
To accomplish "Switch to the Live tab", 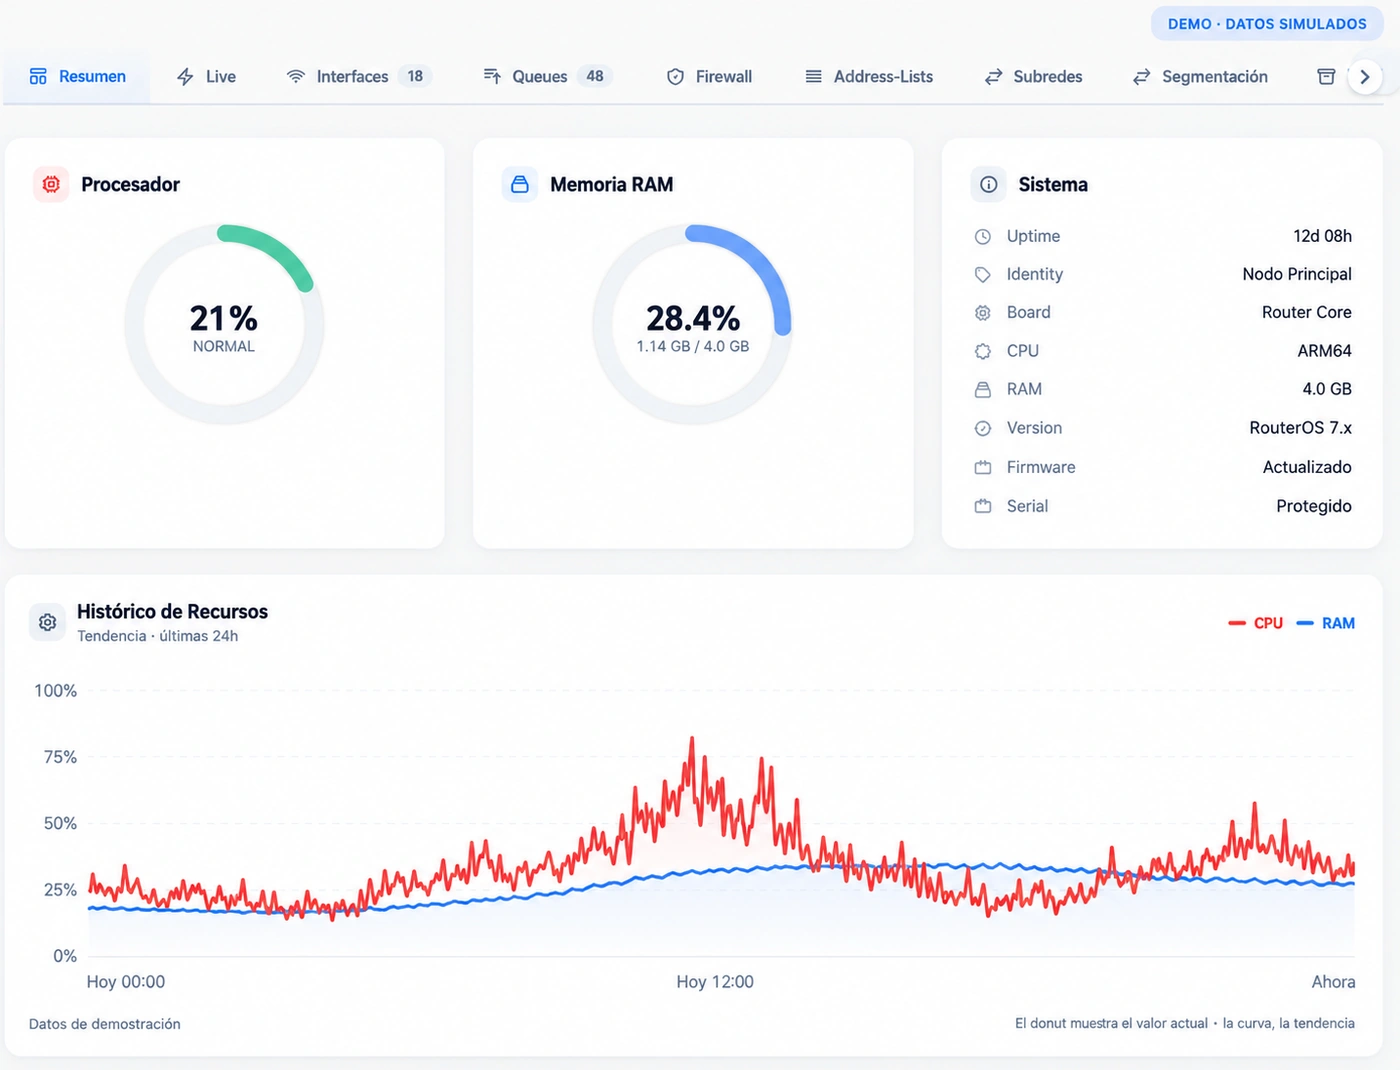I will tap(206, 77).
